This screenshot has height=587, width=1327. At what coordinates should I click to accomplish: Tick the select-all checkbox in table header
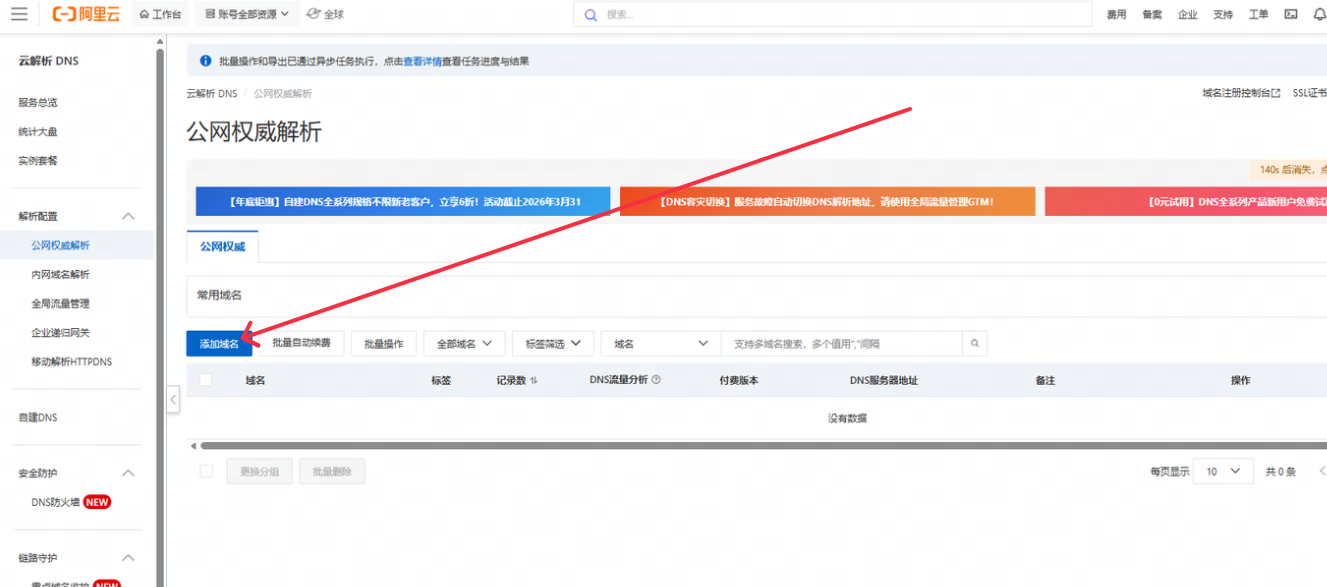tap(206, 380)
